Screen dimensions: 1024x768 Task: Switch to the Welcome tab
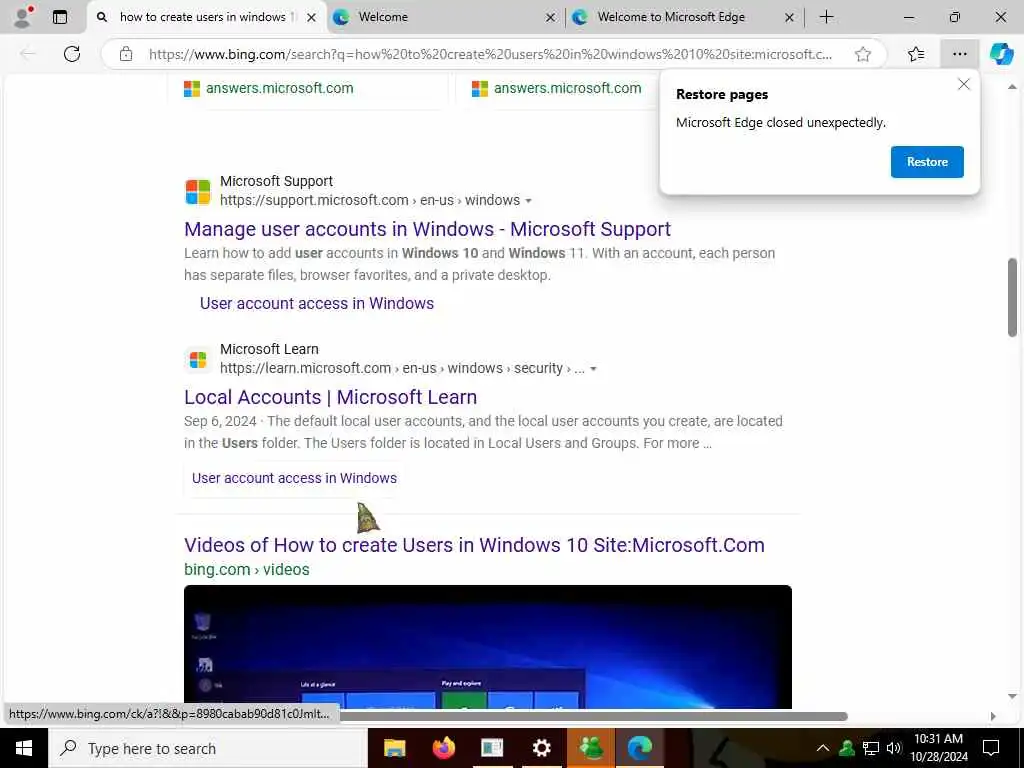pos(444,18)
